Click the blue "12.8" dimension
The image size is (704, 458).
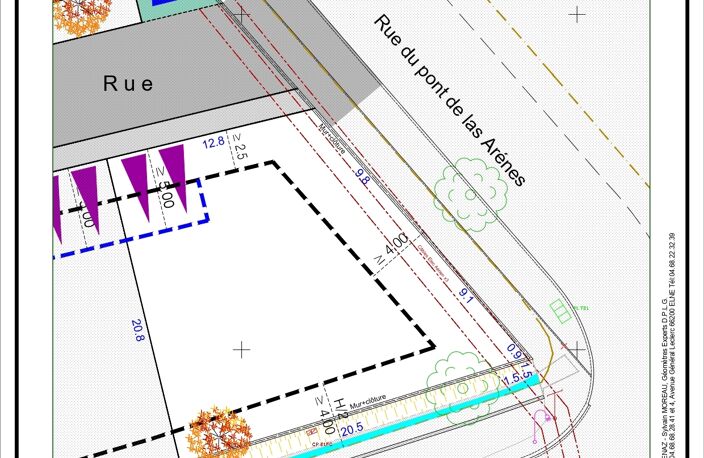coord(213,143)
